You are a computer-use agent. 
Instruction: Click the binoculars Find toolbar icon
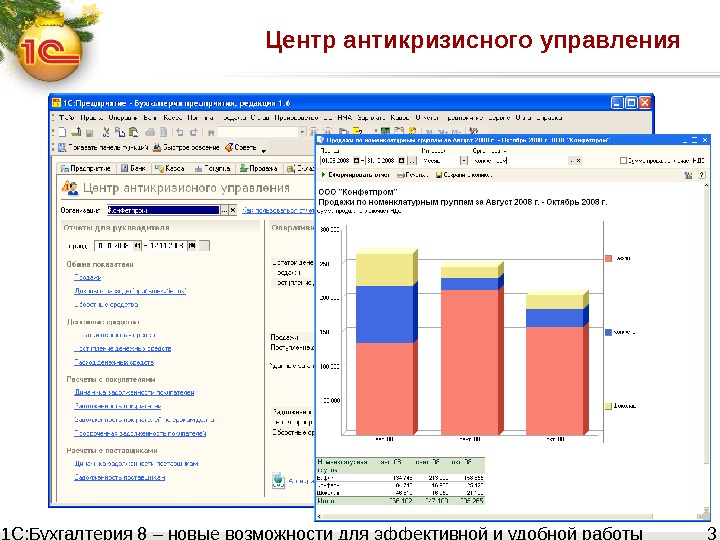(x=211, y=133)
